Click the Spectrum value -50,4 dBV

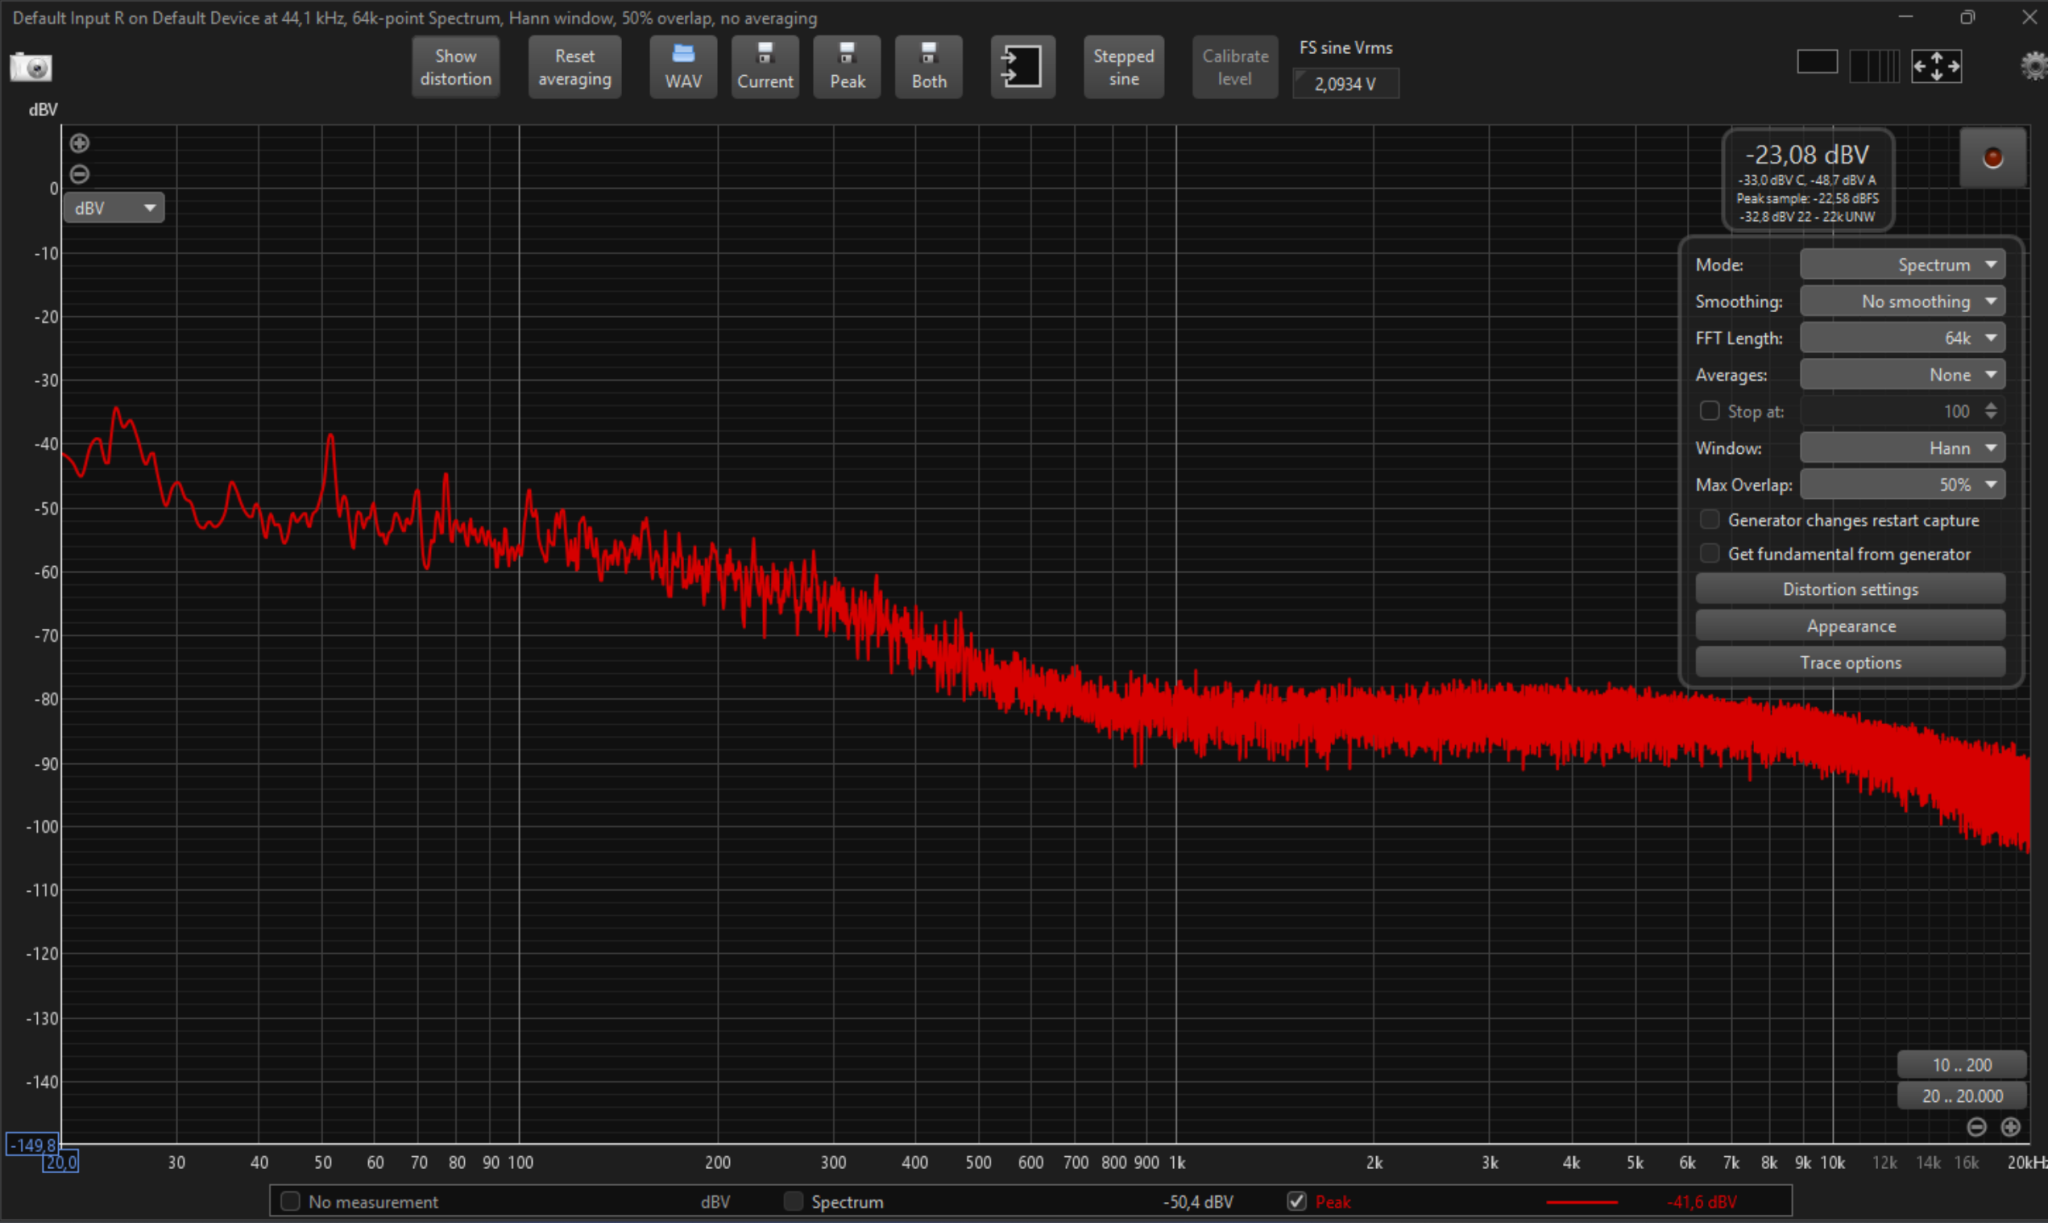click(x=1198, y=1202)
